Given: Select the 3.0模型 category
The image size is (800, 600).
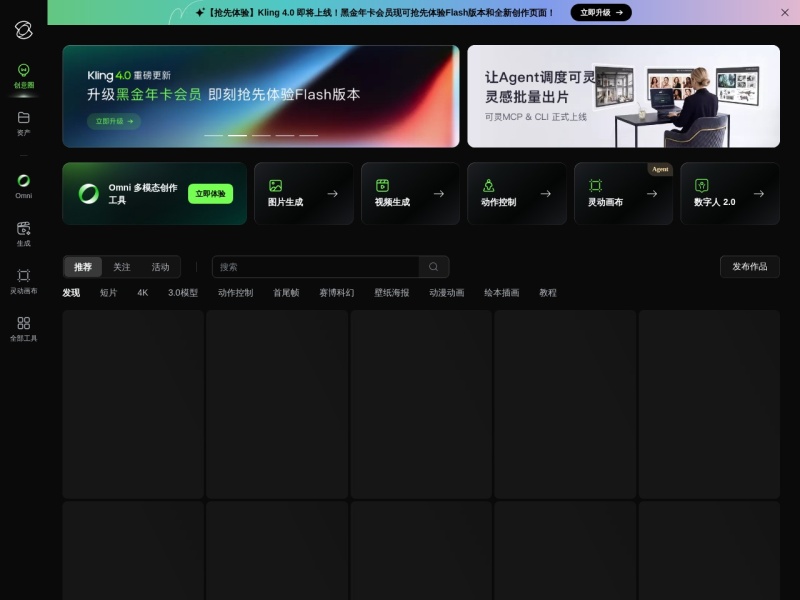Looking at the screenshot, I should (183, 292).
